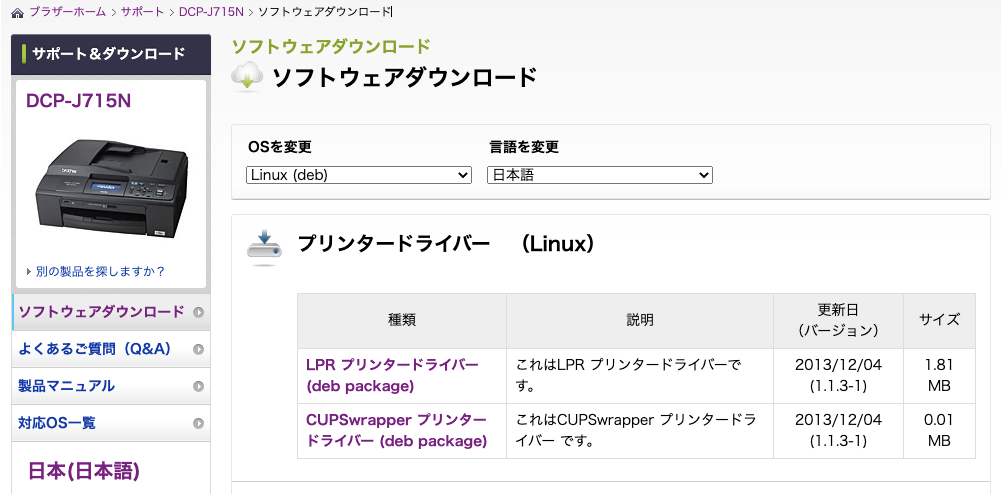Open よくあるご質問（Q&A） sidebar item
This screenshot has width=1006, height=494.
111,349
